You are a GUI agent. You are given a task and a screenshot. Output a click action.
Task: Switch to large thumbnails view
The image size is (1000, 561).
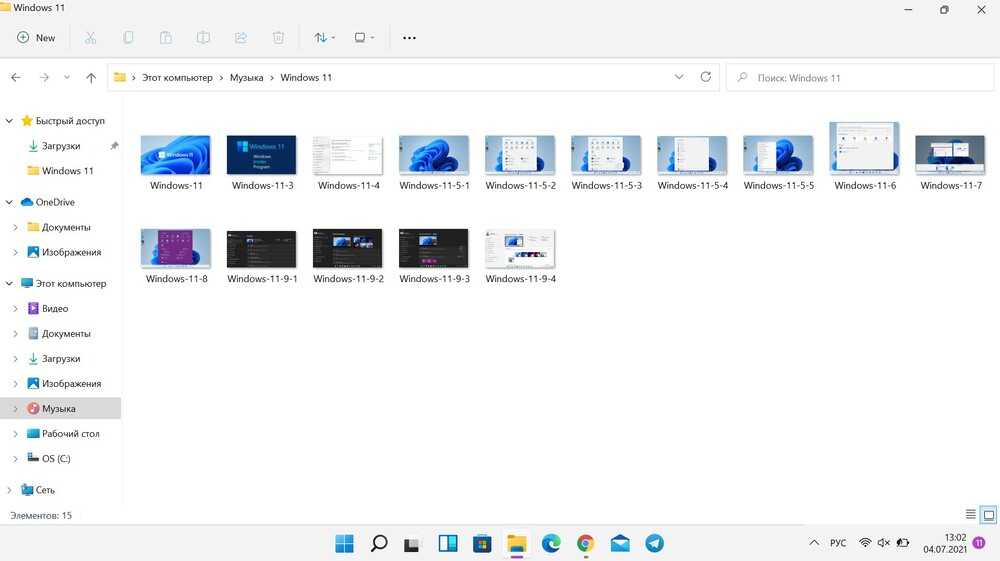pyautogui.click(x=988, y=515)
